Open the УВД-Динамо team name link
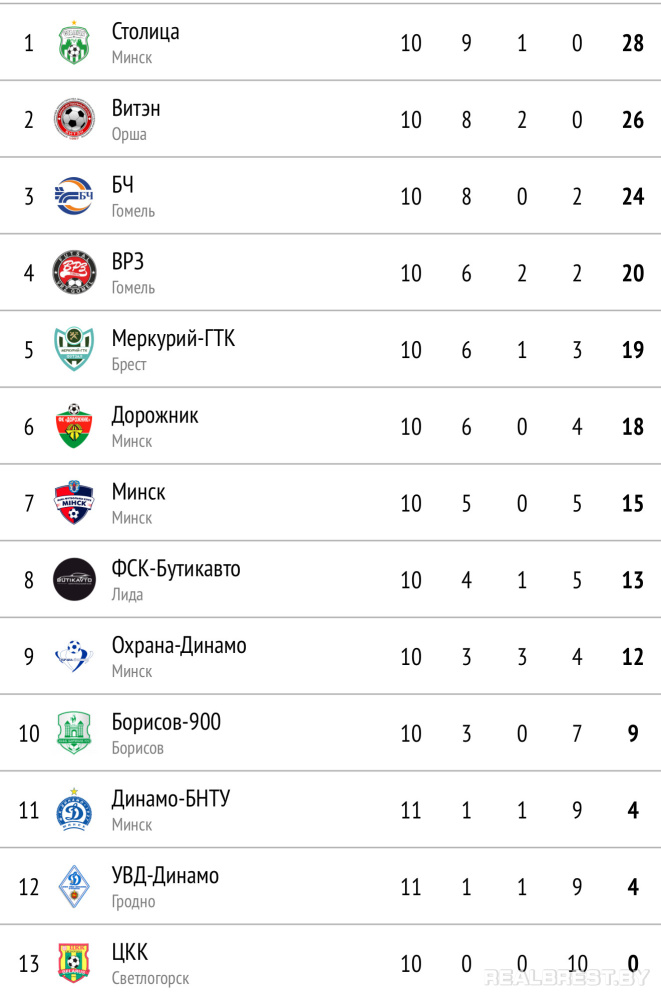 pos(165,876)
